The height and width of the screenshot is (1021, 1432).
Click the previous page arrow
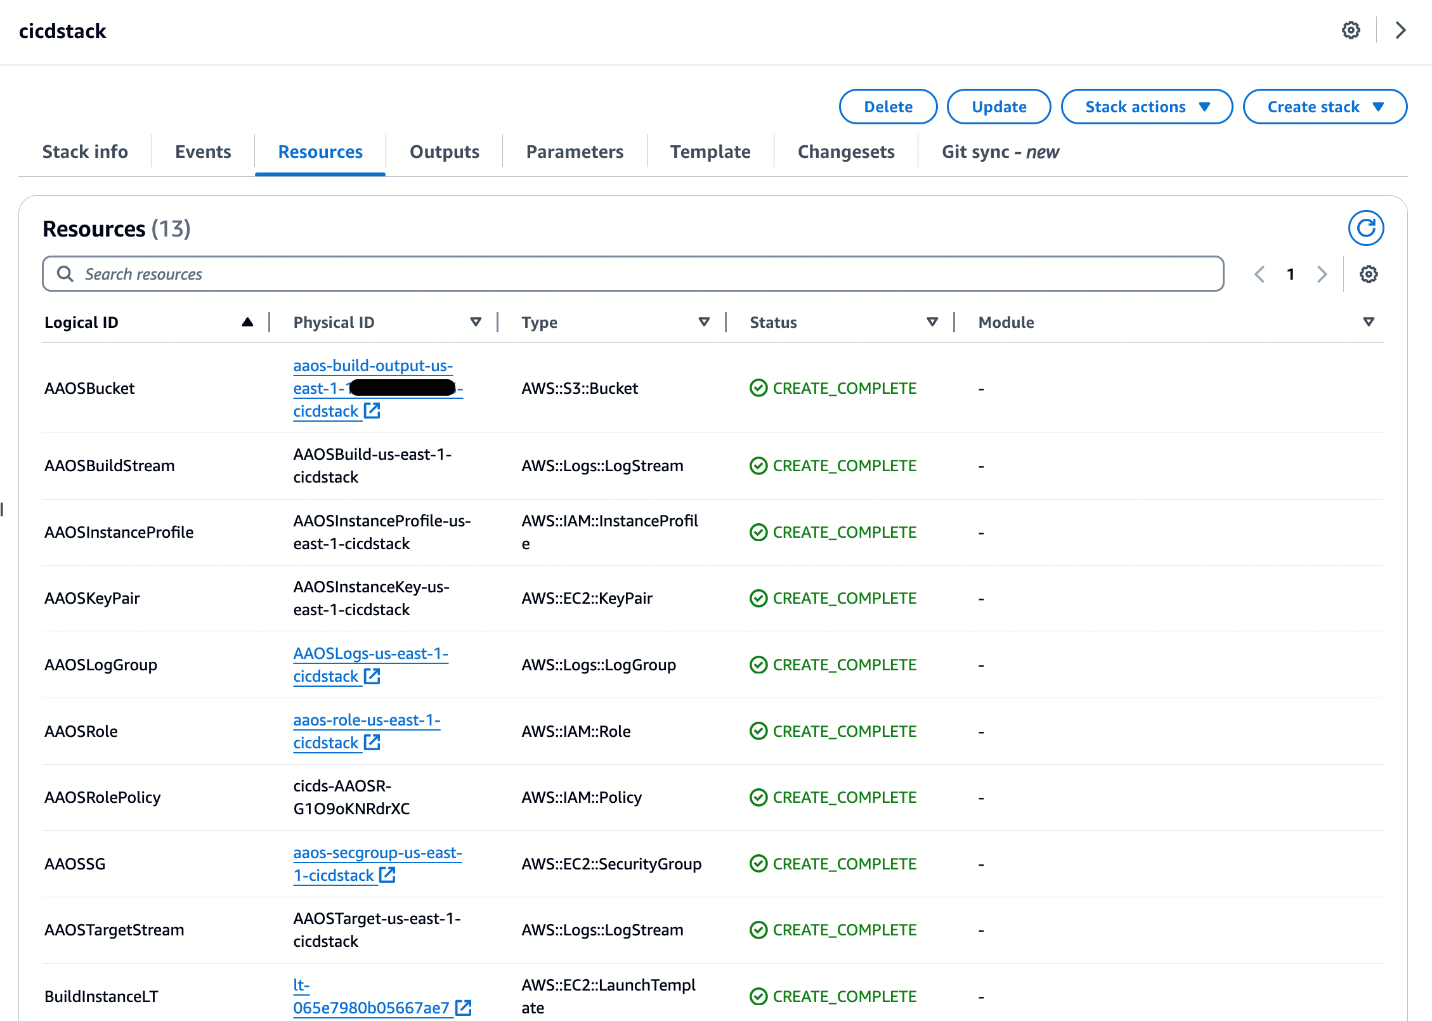pyautogui.click(x=1259, y=273)
